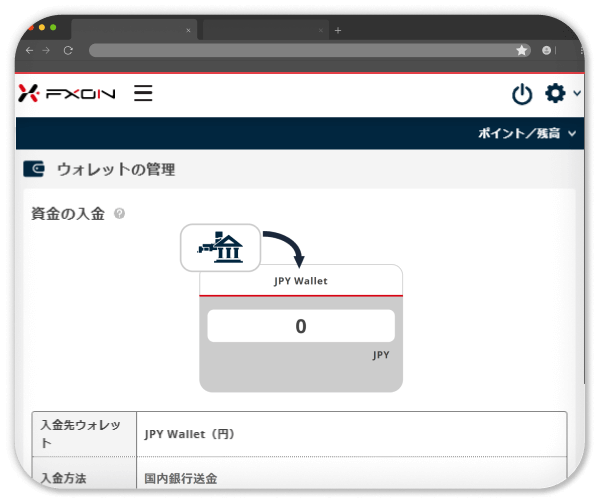Click the JPY currency label in wallet card
The width and height of the screenshot is (600, 504).
tap(381, 355)
